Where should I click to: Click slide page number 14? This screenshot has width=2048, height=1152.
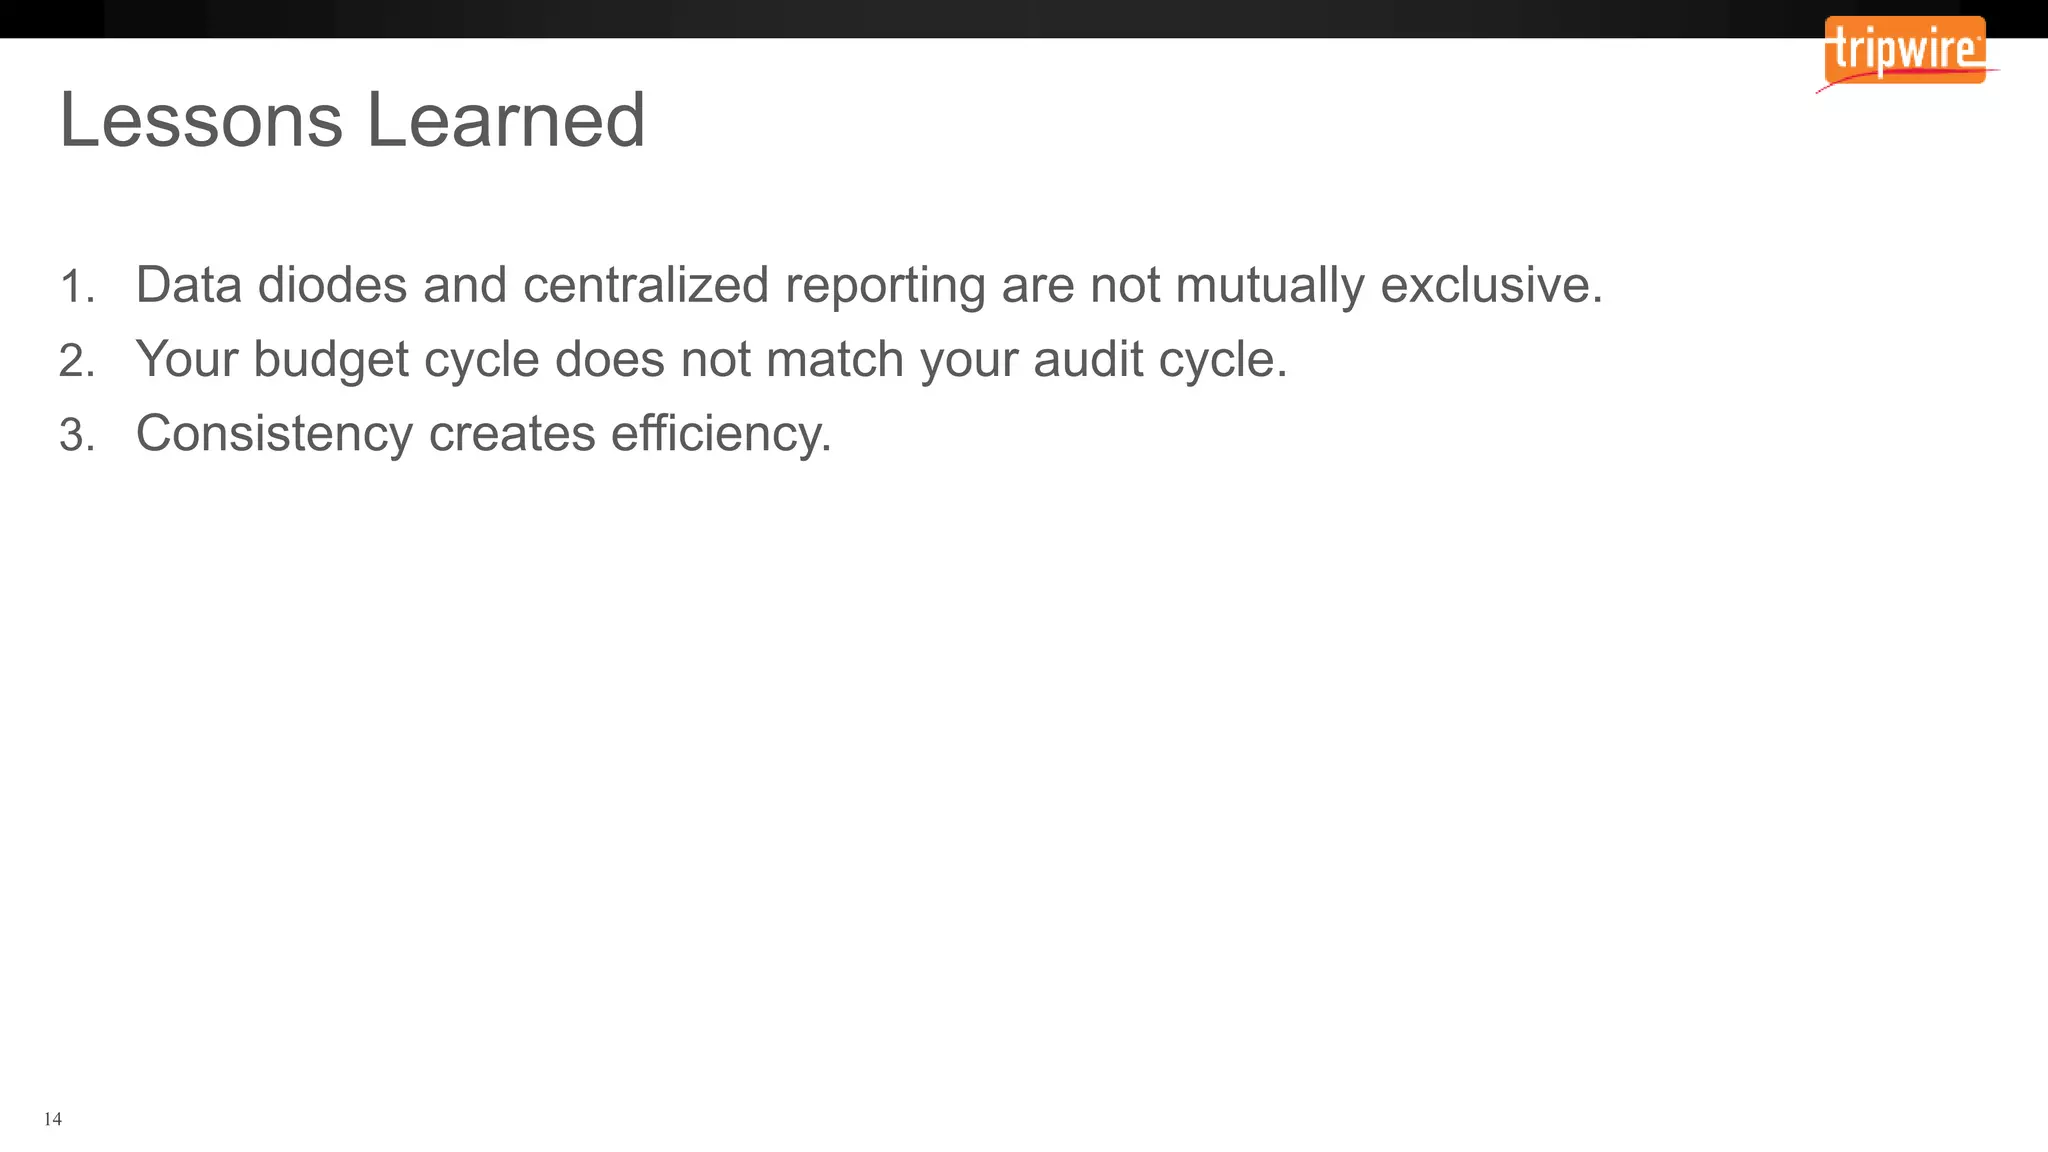(53, 1119)
